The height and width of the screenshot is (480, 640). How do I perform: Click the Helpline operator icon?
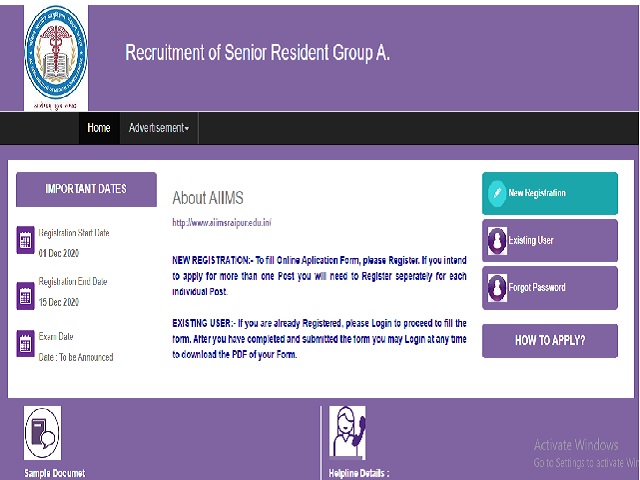[x=347, y=433]
